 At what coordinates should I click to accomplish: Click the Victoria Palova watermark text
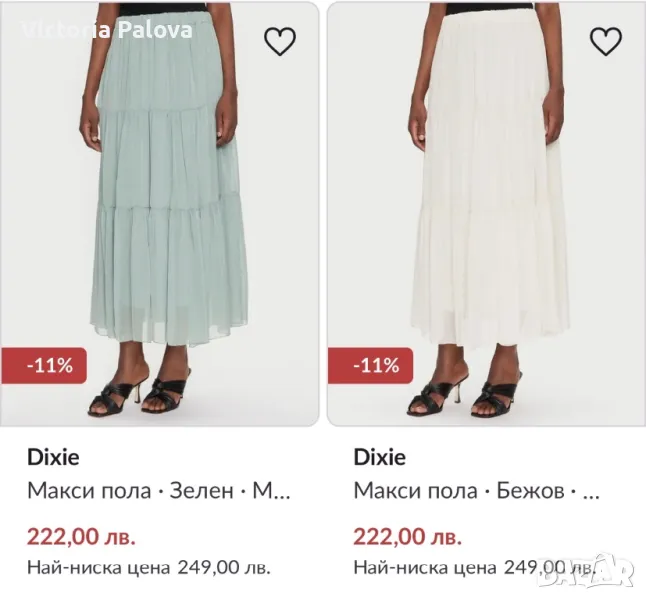point(108,28)
